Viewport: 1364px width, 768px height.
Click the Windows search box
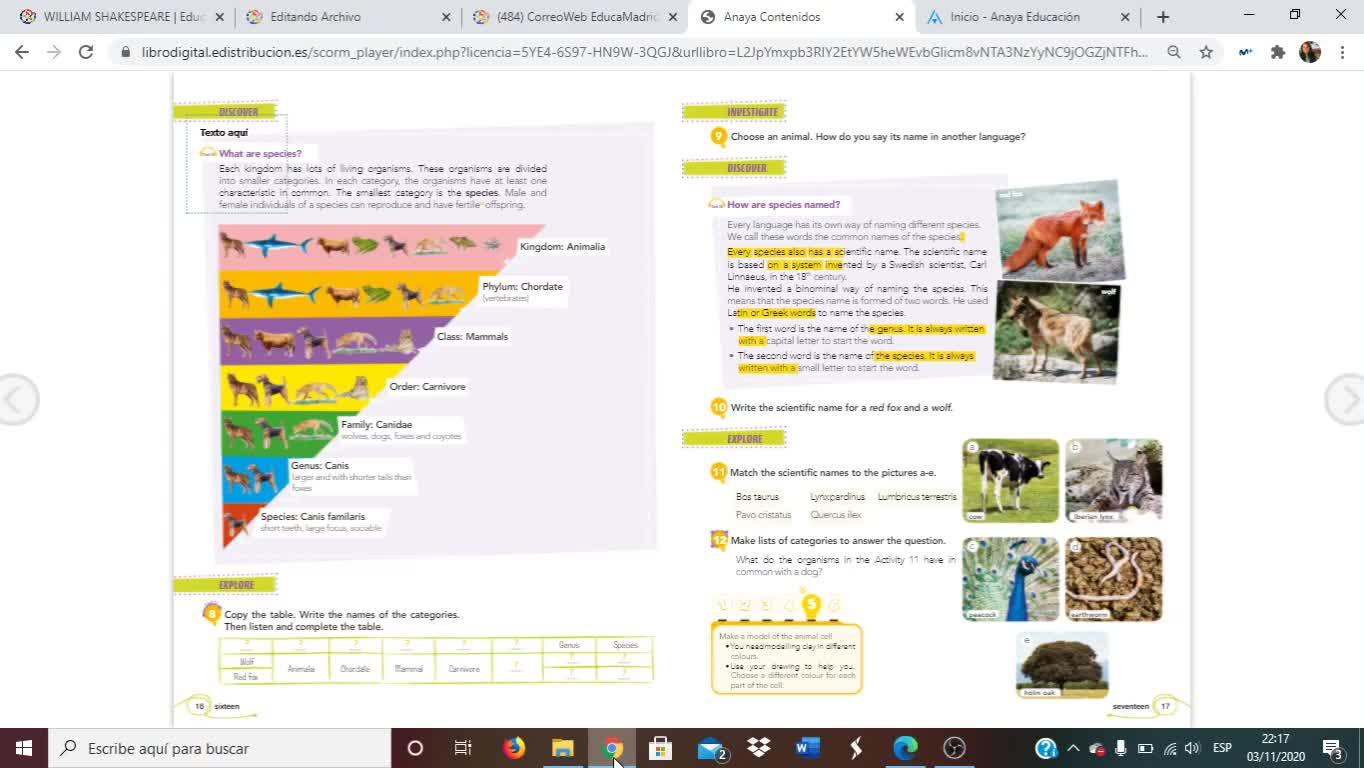point(219,748)
